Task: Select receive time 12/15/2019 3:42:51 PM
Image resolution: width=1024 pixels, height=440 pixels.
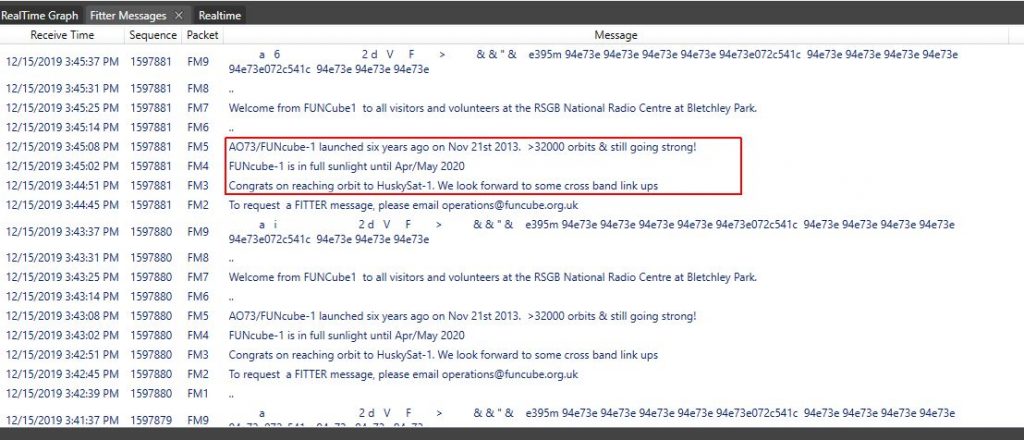Action: tap(63, 355)
